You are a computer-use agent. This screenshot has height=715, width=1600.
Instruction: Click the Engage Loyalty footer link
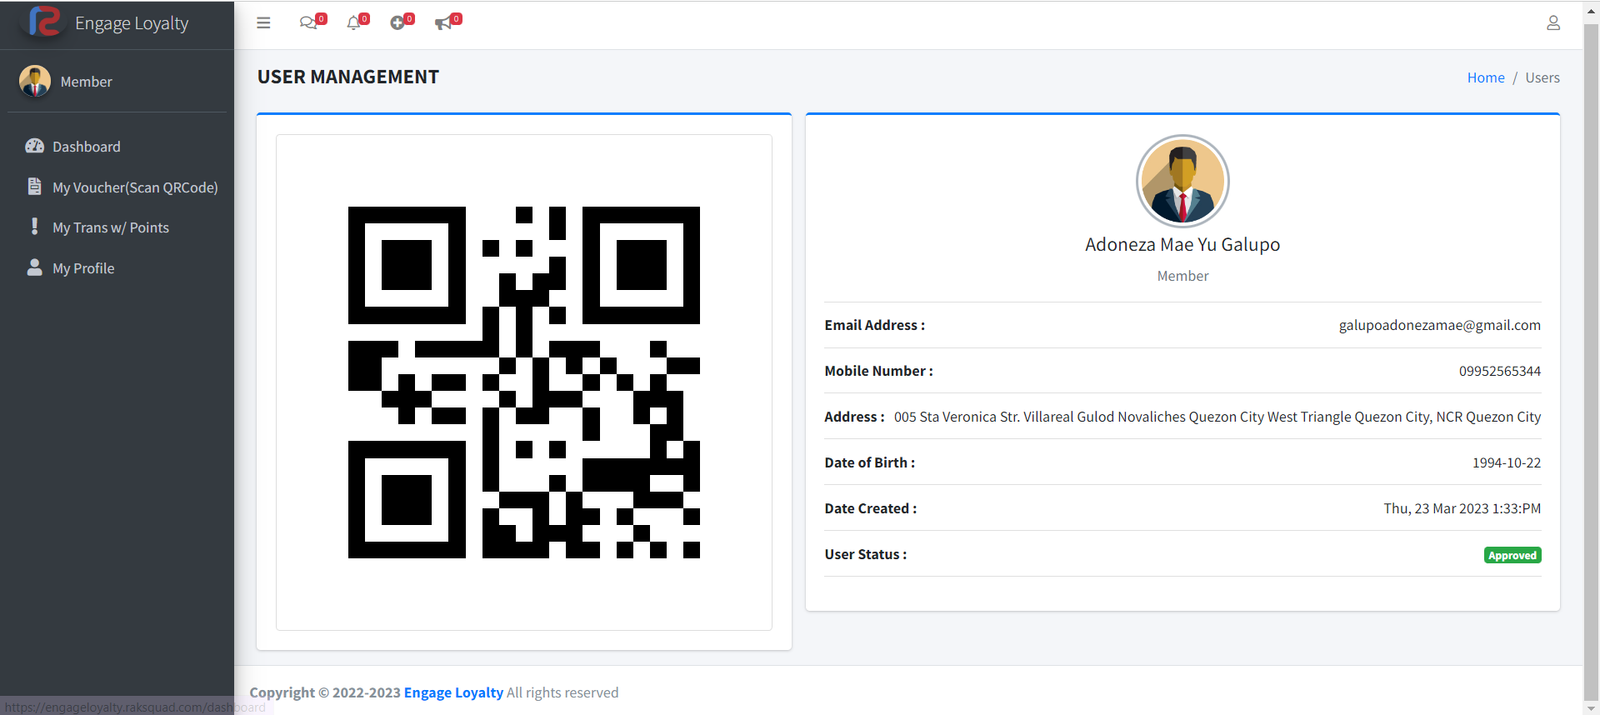[x=453, y=692]
